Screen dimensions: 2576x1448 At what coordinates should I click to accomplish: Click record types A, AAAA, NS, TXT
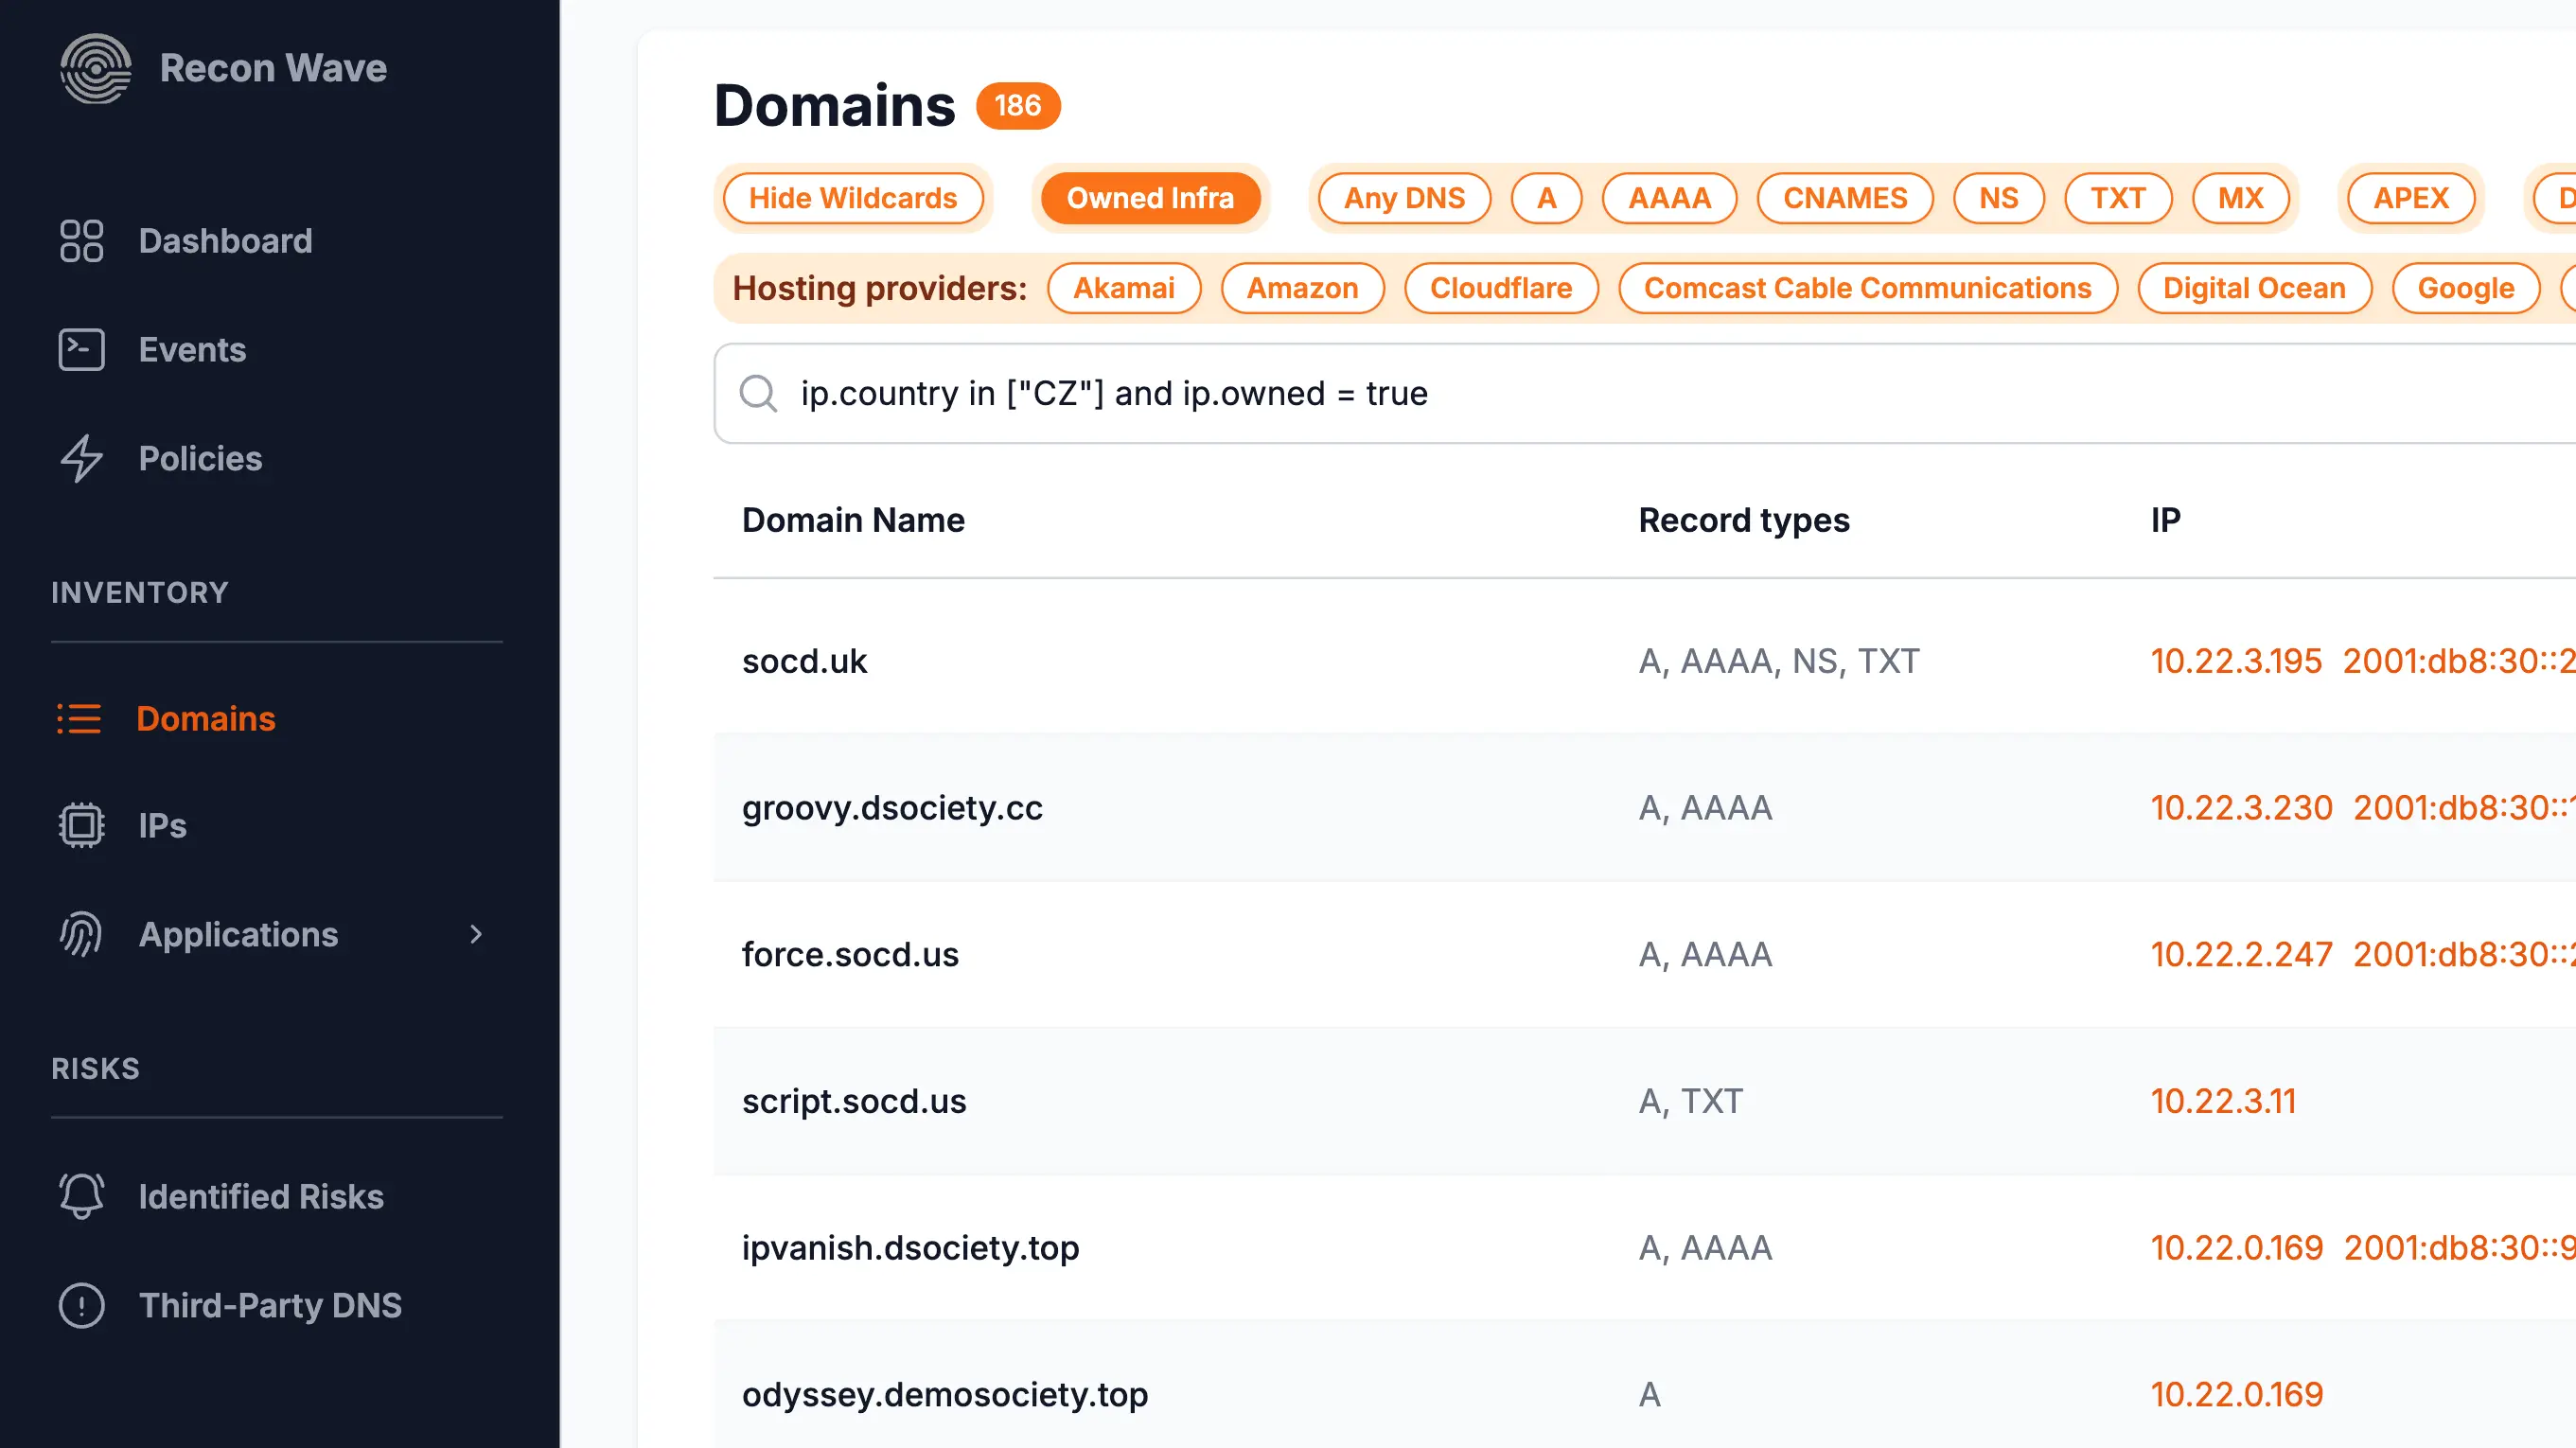(x=1778, y=661)
